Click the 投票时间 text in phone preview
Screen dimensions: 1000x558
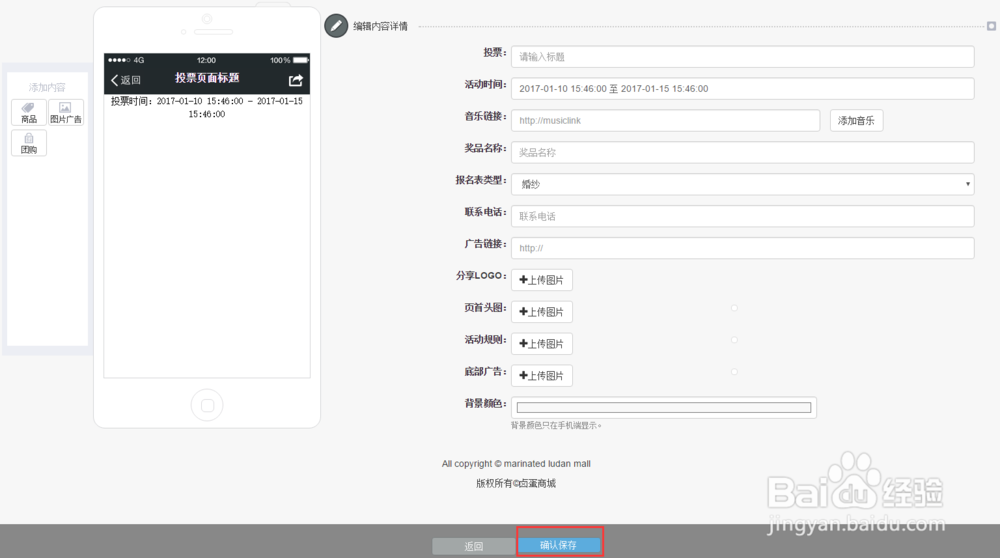(207, 107)
